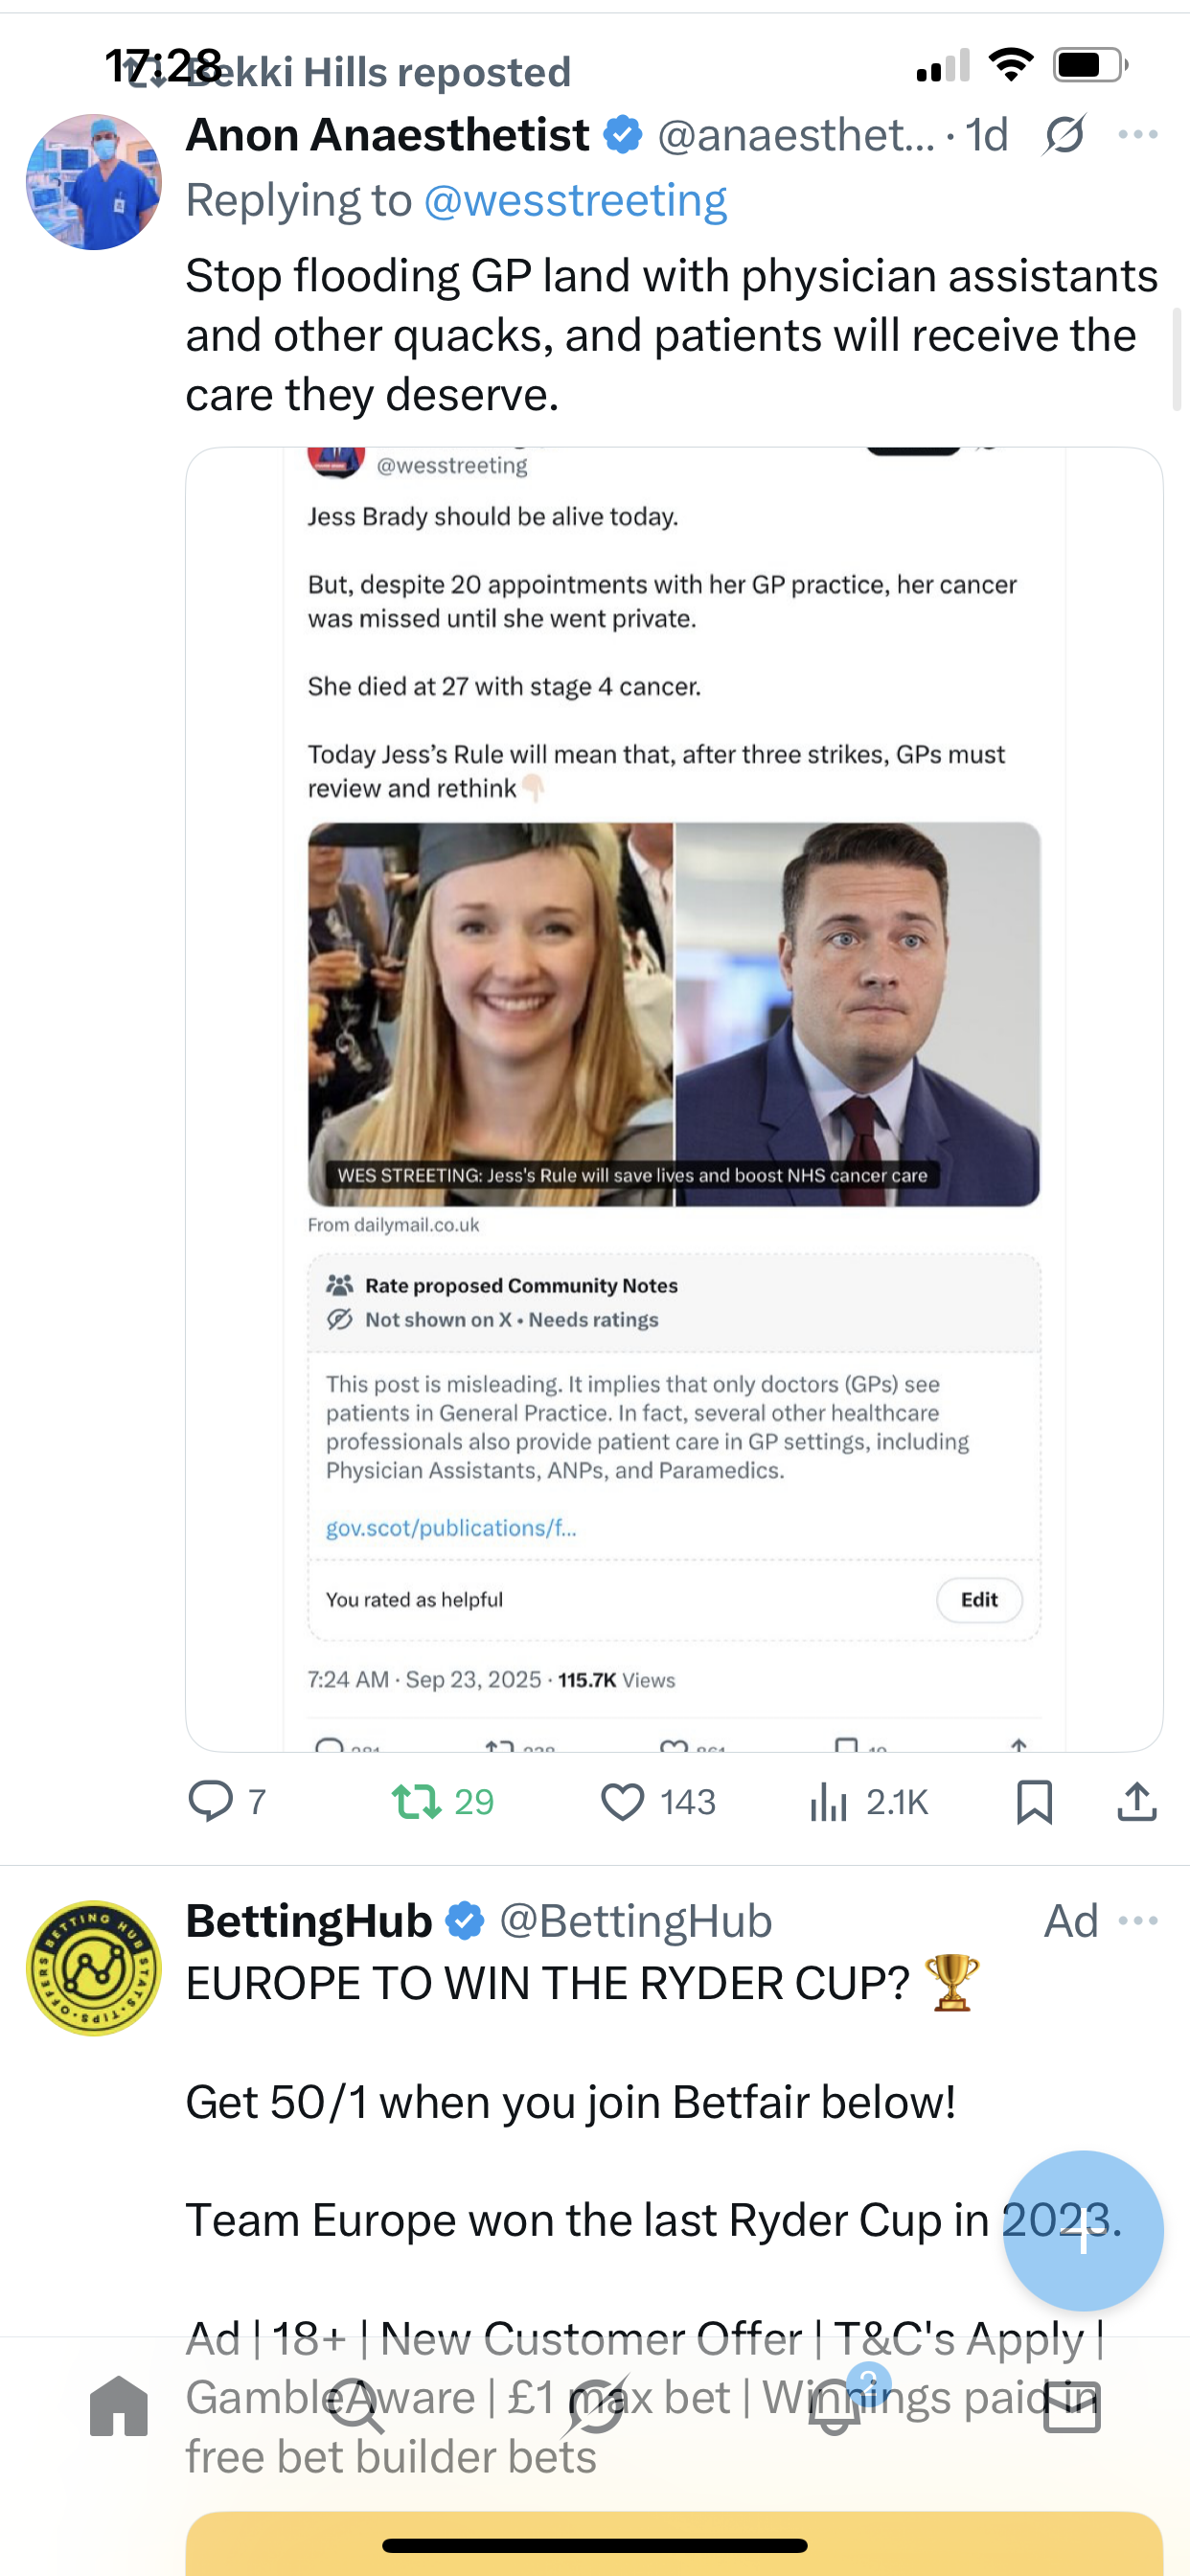Tap the "Bekki Hills reposted" label
This screenshot has height=2576, width=1190.
pos(378,73)
